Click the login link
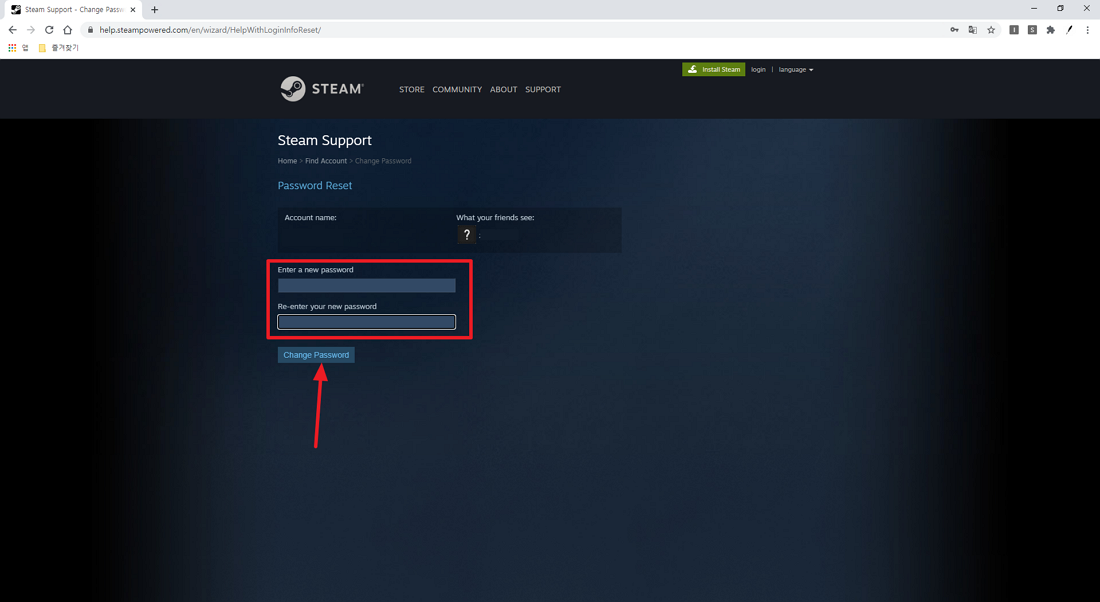 [x=758, y=69]
